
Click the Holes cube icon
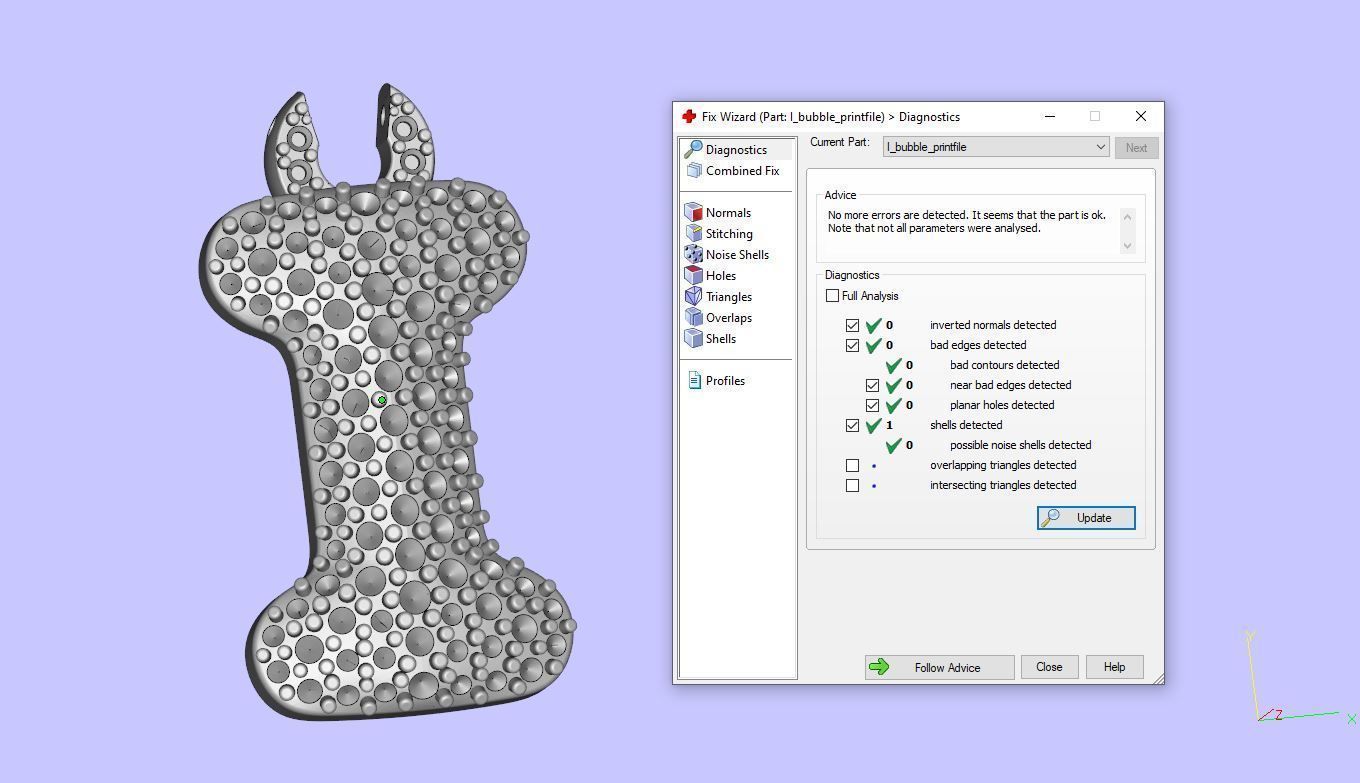[694, 276]
